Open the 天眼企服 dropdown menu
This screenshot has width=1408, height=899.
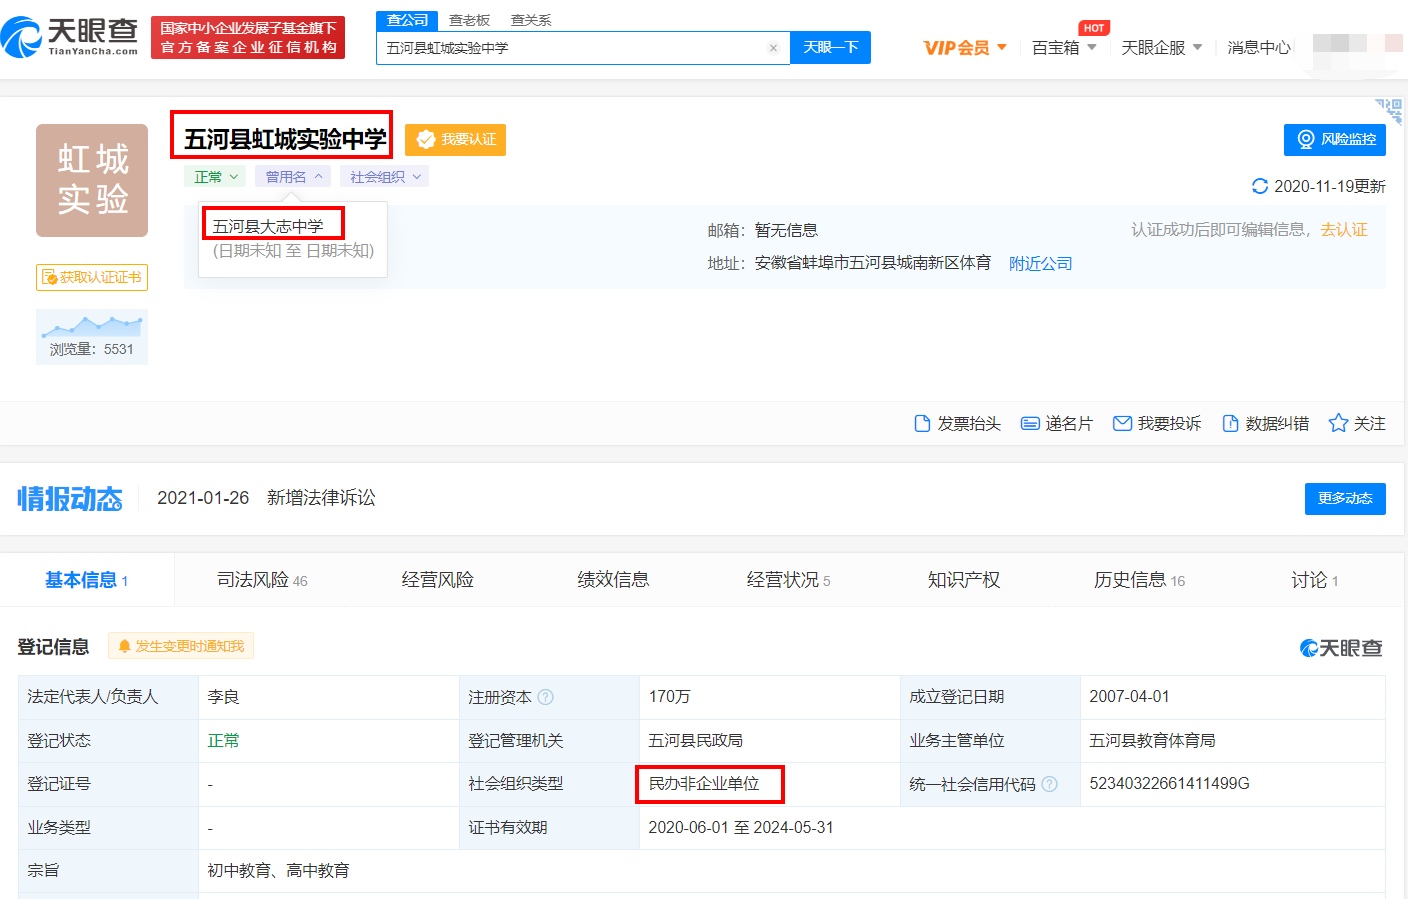(1161, 48)
